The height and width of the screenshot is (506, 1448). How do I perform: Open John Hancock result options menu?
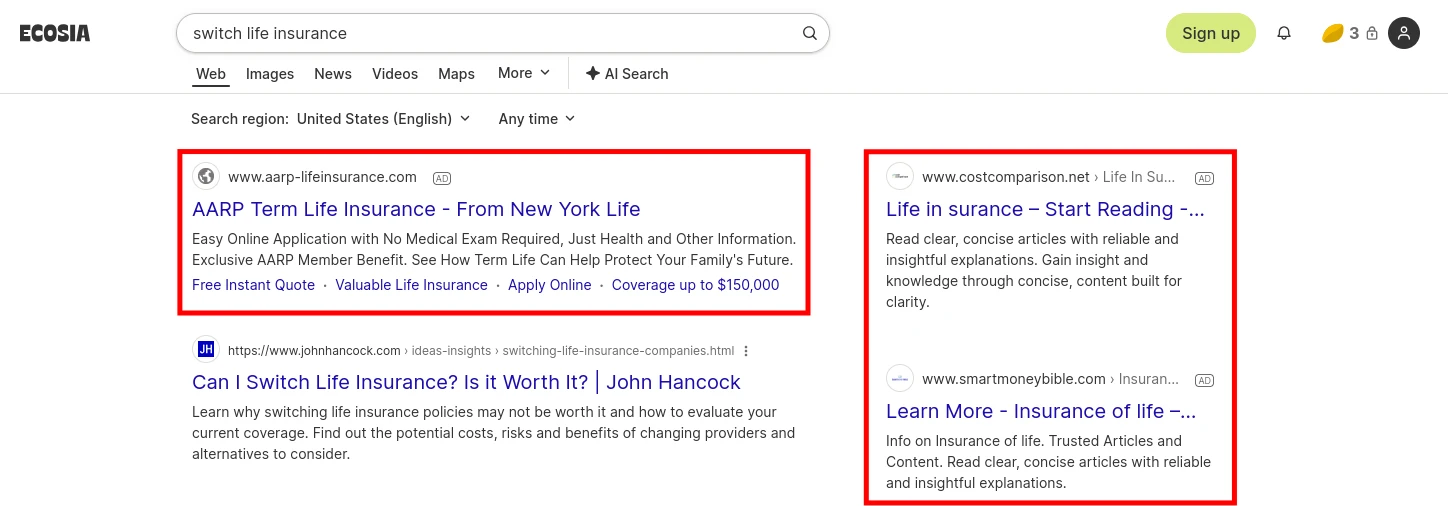pos(746,351)
